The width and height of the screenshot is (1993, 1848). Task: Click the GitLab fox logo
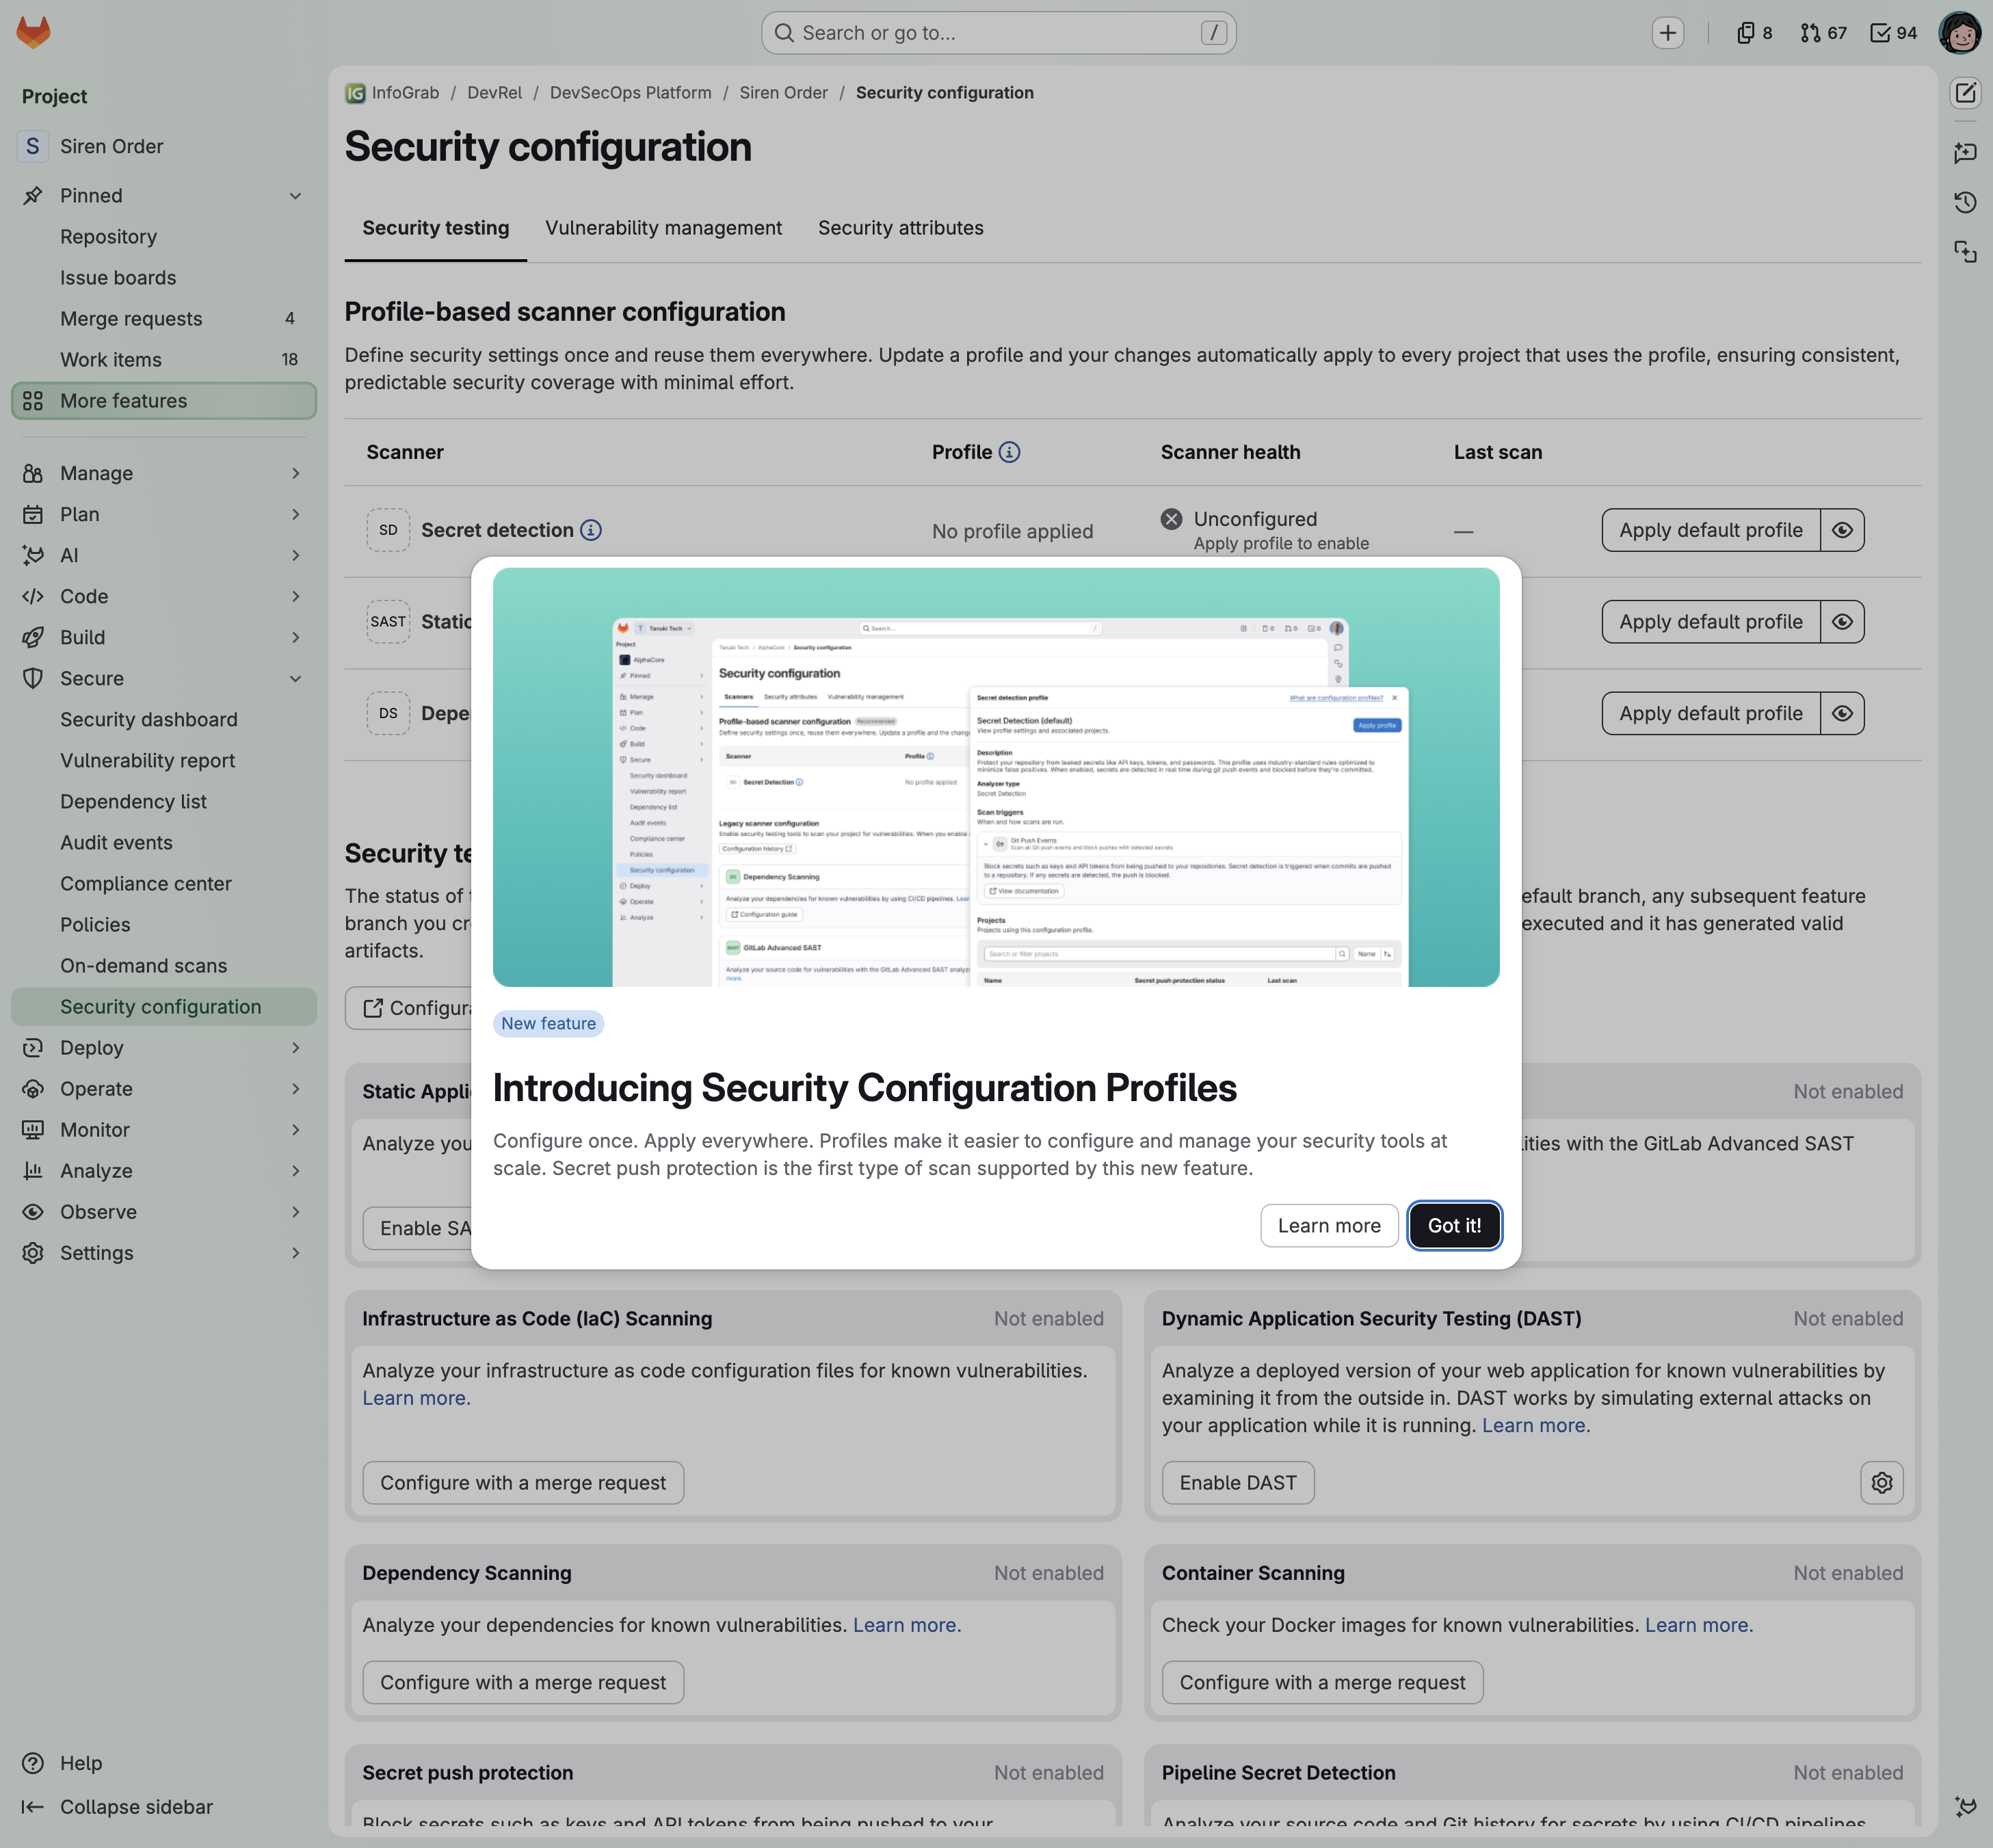[33, 32]
